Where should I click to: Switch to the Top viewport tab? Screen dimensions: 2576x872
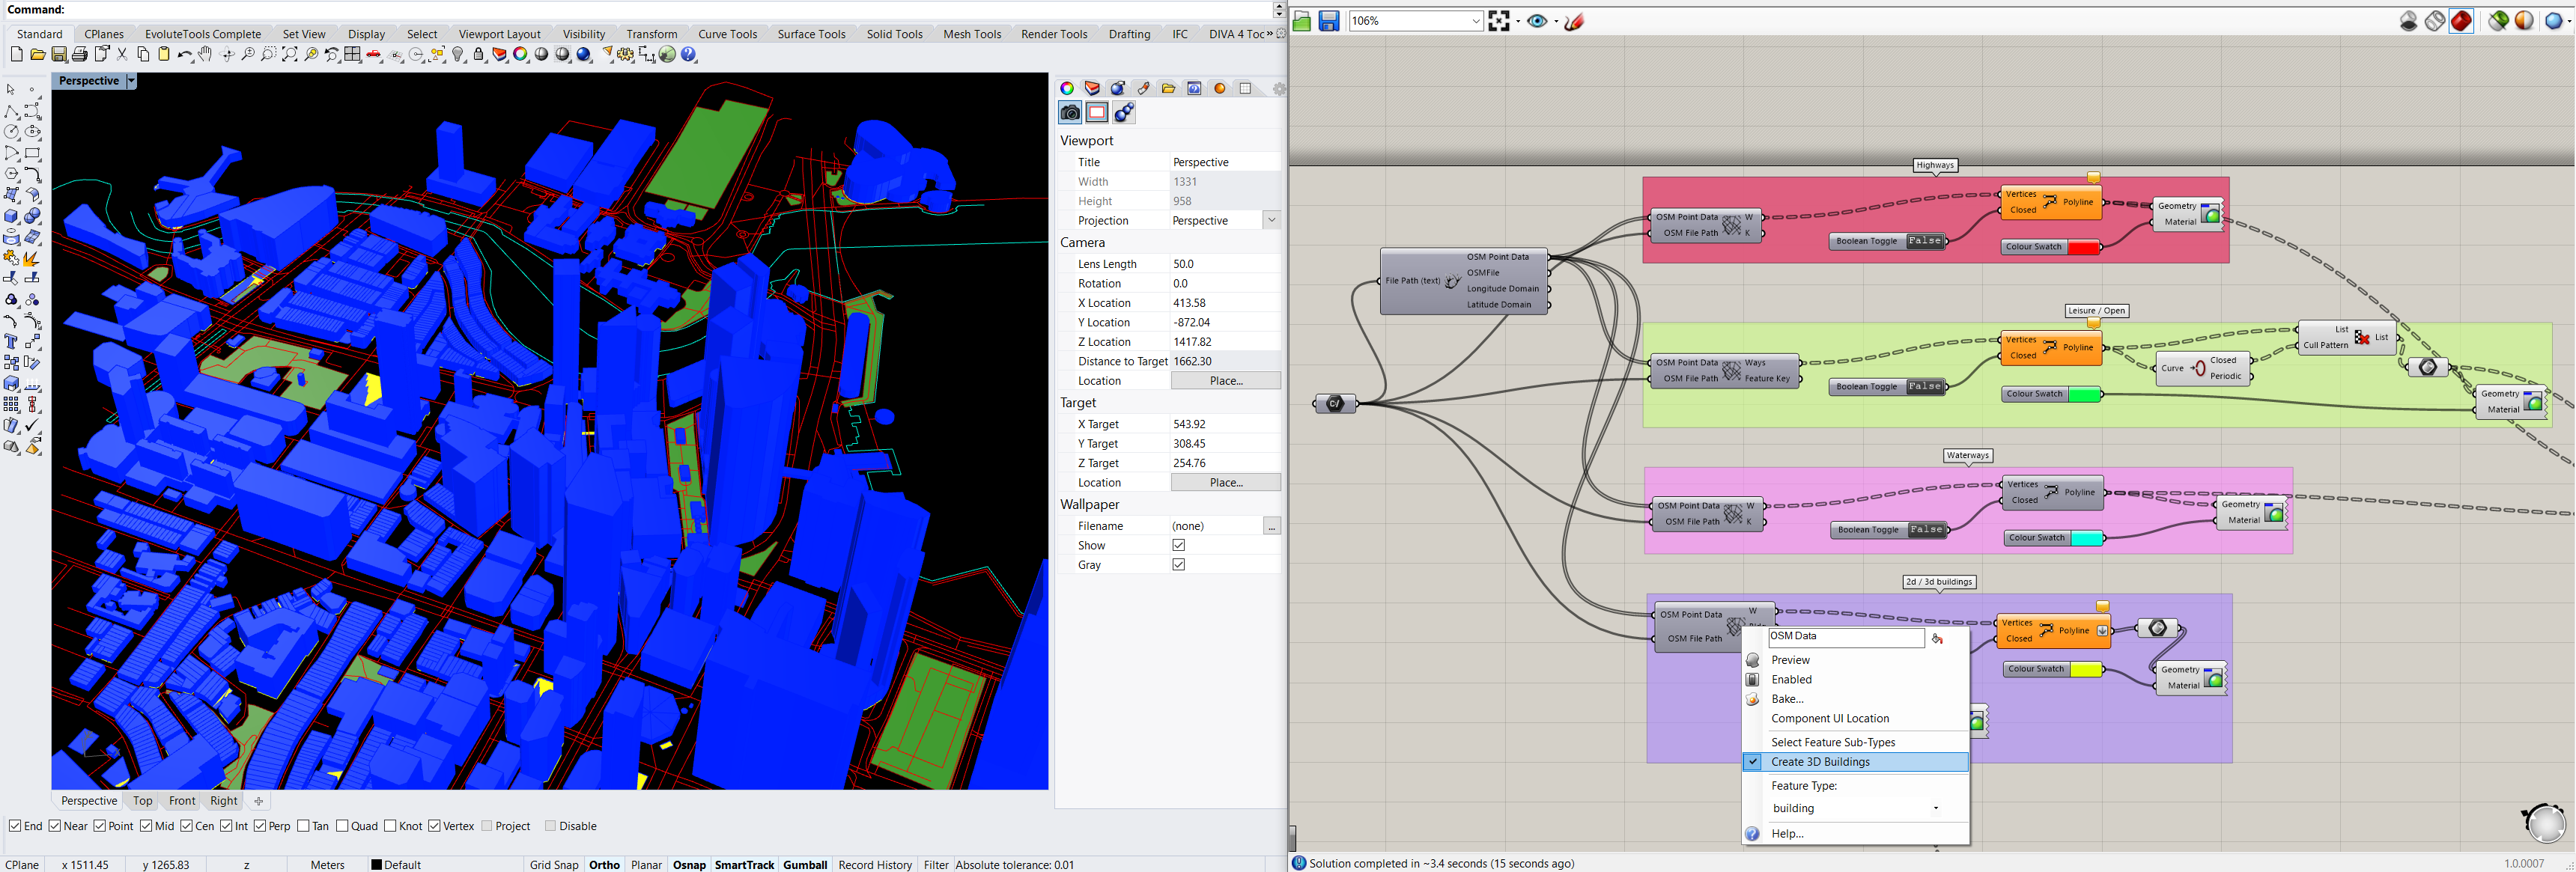coord(143,801)
